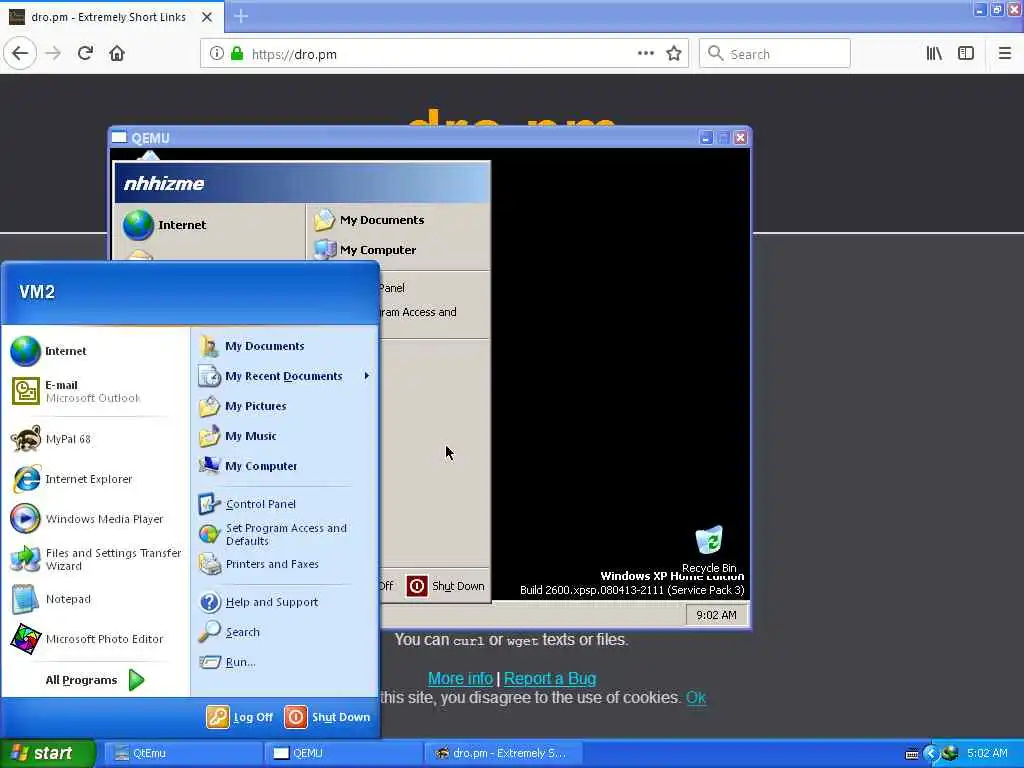Close the dro.pm browser tab
This screenshot has height=768, width=1024.
(207, 17)
